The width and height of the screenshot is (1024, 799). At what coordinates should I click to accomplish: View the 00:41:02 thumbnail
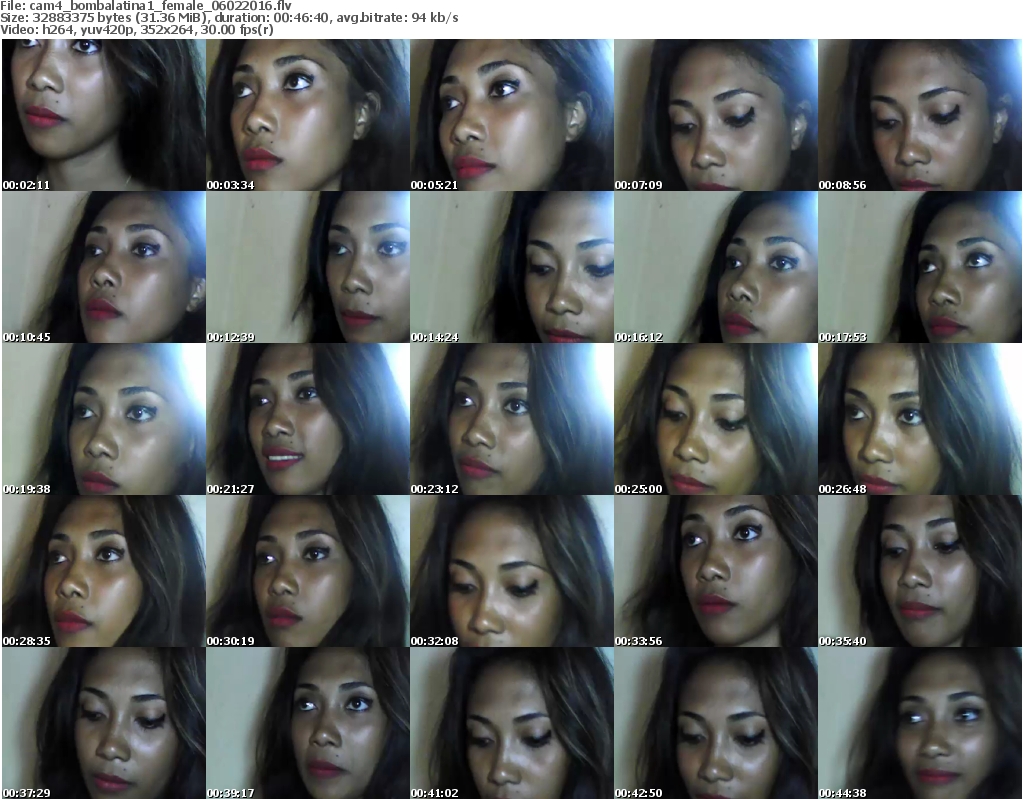512,723
